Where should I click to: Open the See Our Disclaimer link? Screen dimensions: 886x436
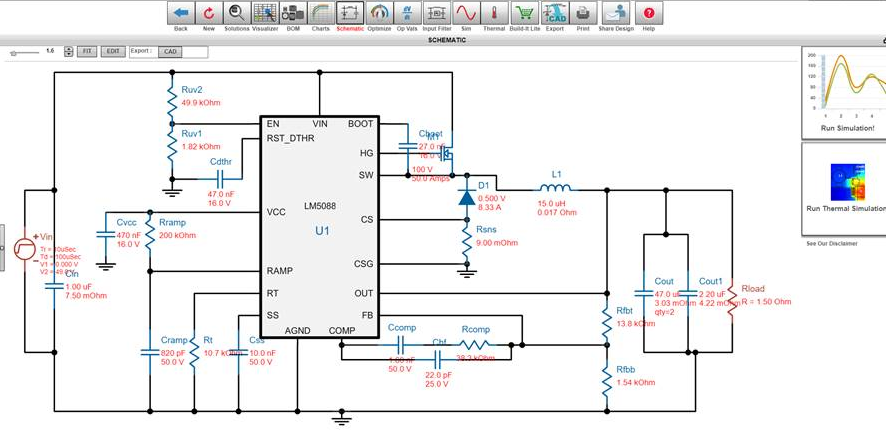tap(832, 243)
